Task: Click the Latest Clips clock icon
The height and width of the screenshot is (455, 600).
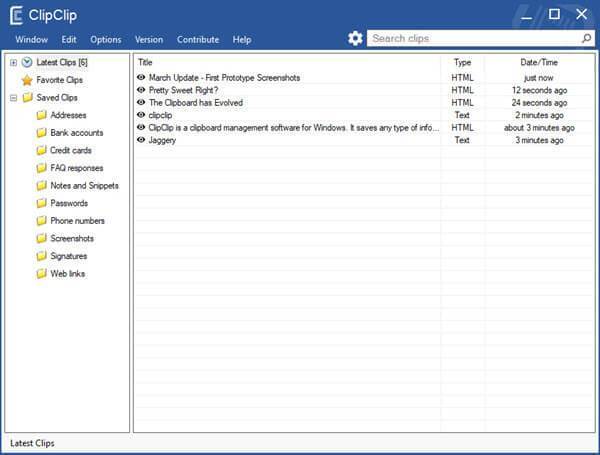Action: (x=27, y=62)
